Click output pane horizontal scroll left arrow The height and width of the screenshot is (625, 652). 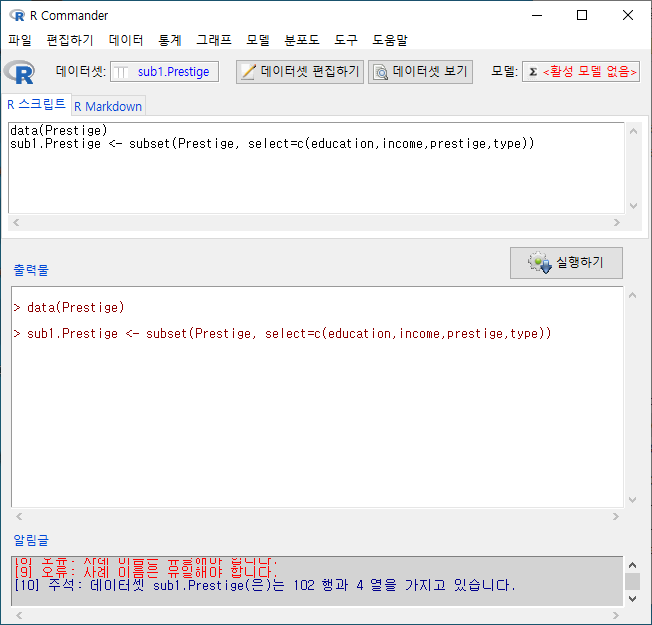point(19,516)
